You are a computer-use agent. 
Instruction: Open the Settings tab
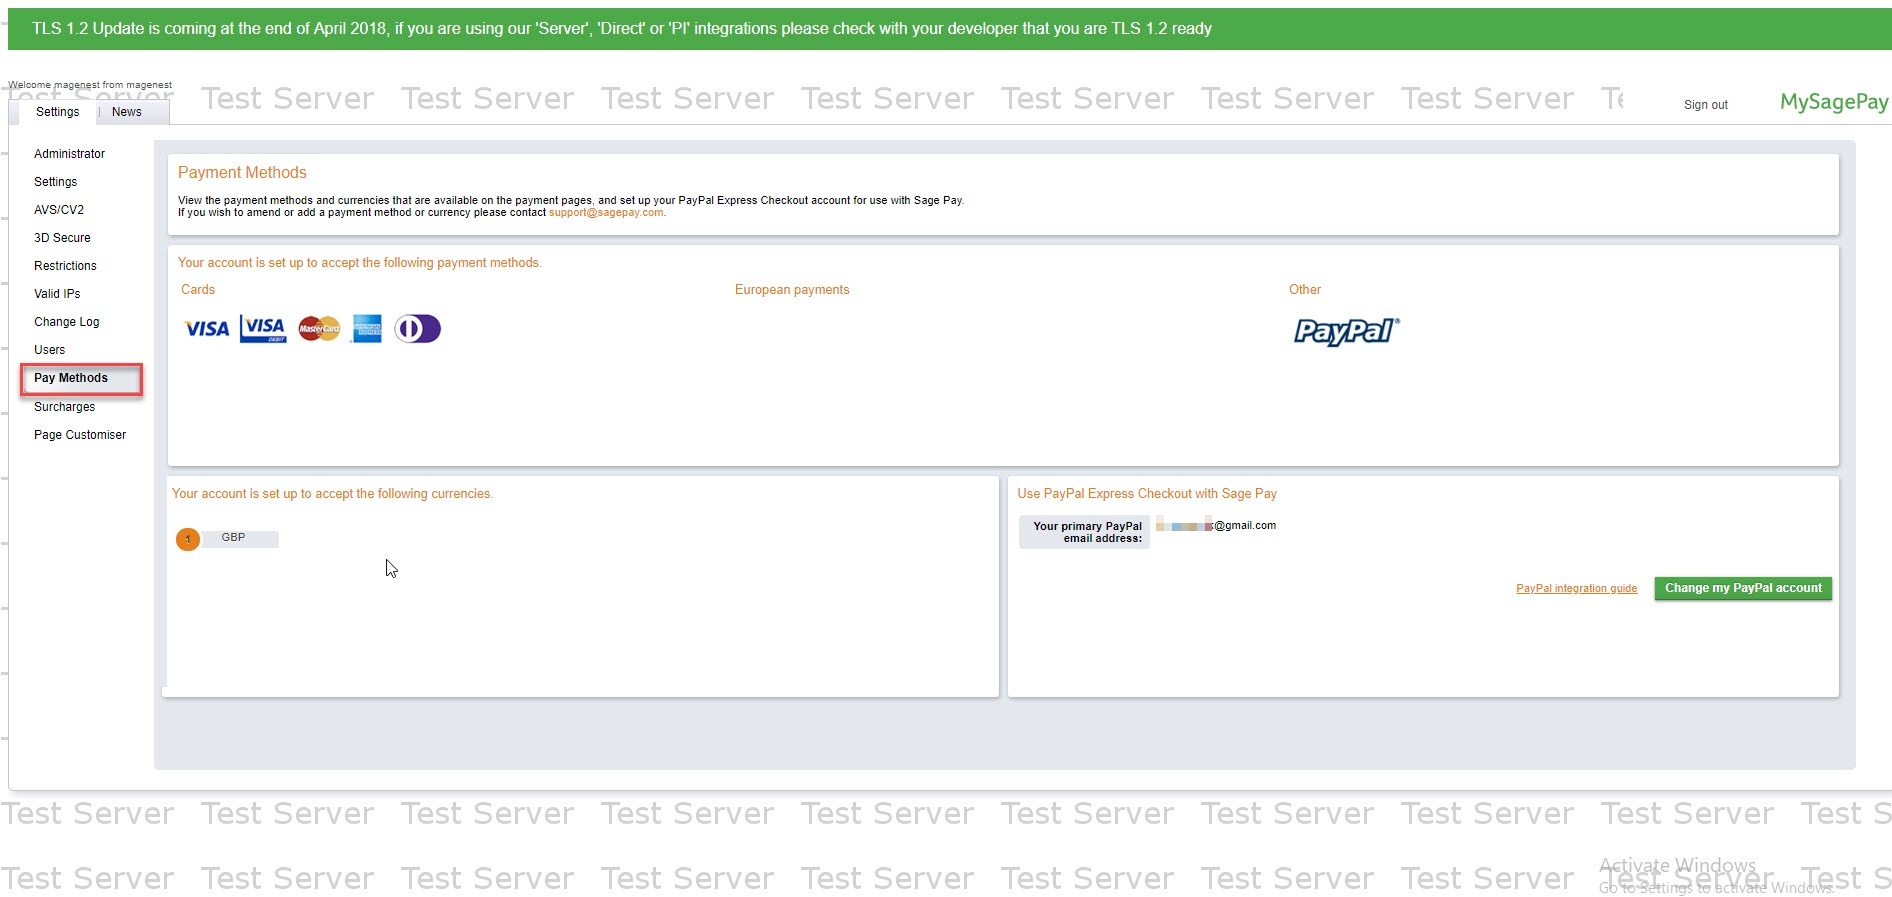(57, 112)
